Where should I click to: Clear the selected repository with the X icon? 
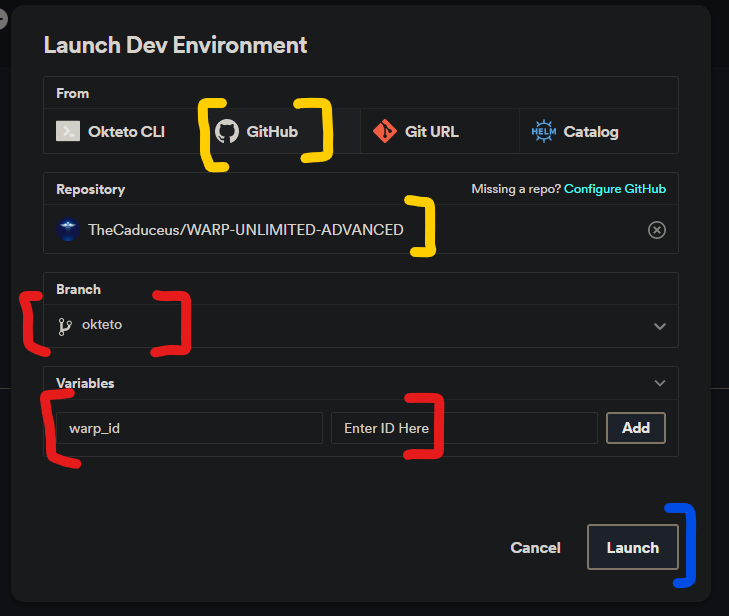(x=656, y=230)
